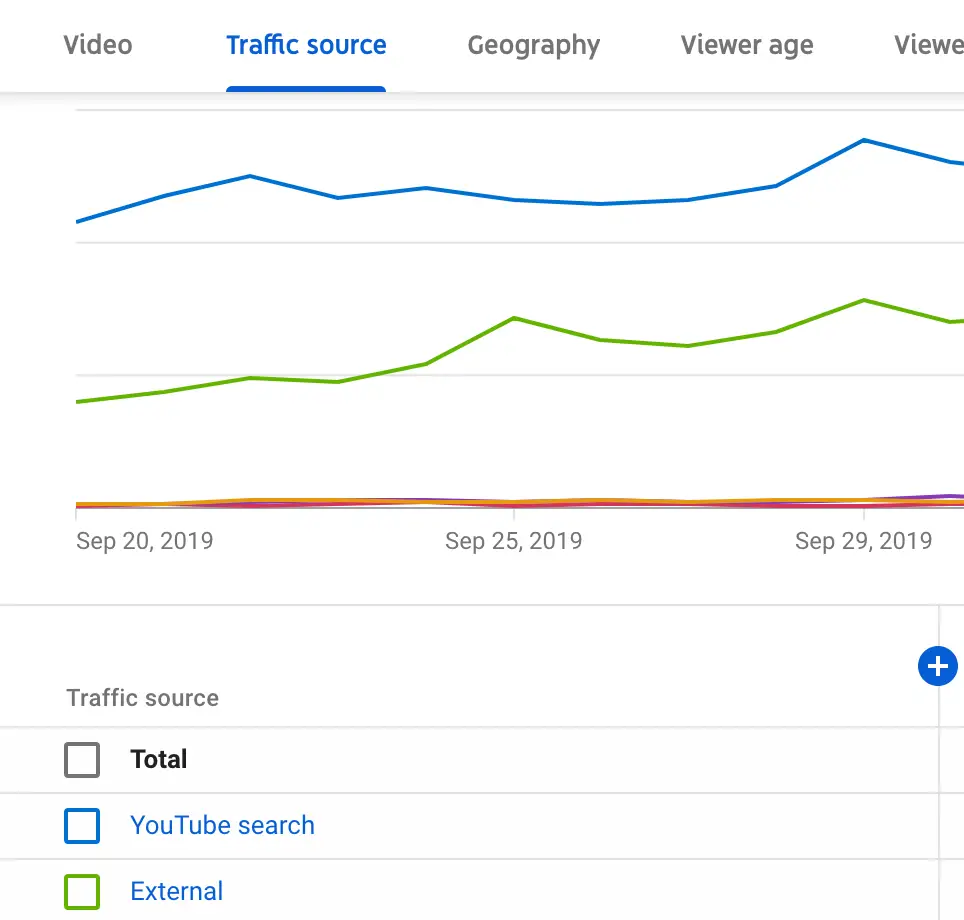Click the green line peak above Sep 29
This screenshot has width=964, height=920.
click(863, 300)
